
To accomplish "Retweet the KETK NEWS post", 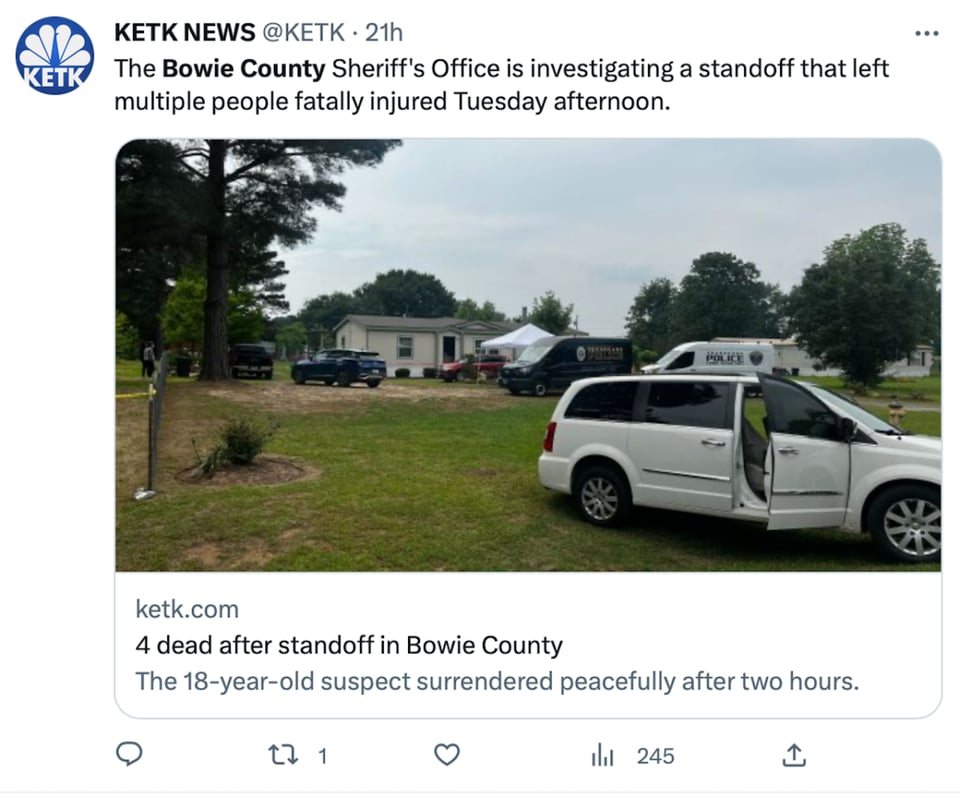I will point(284,755).
